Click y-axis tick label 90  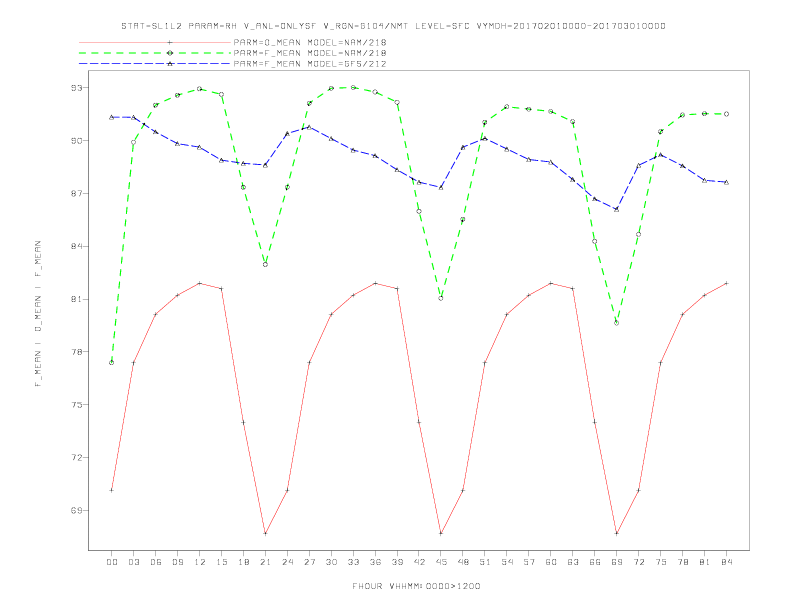coord(76,140)
